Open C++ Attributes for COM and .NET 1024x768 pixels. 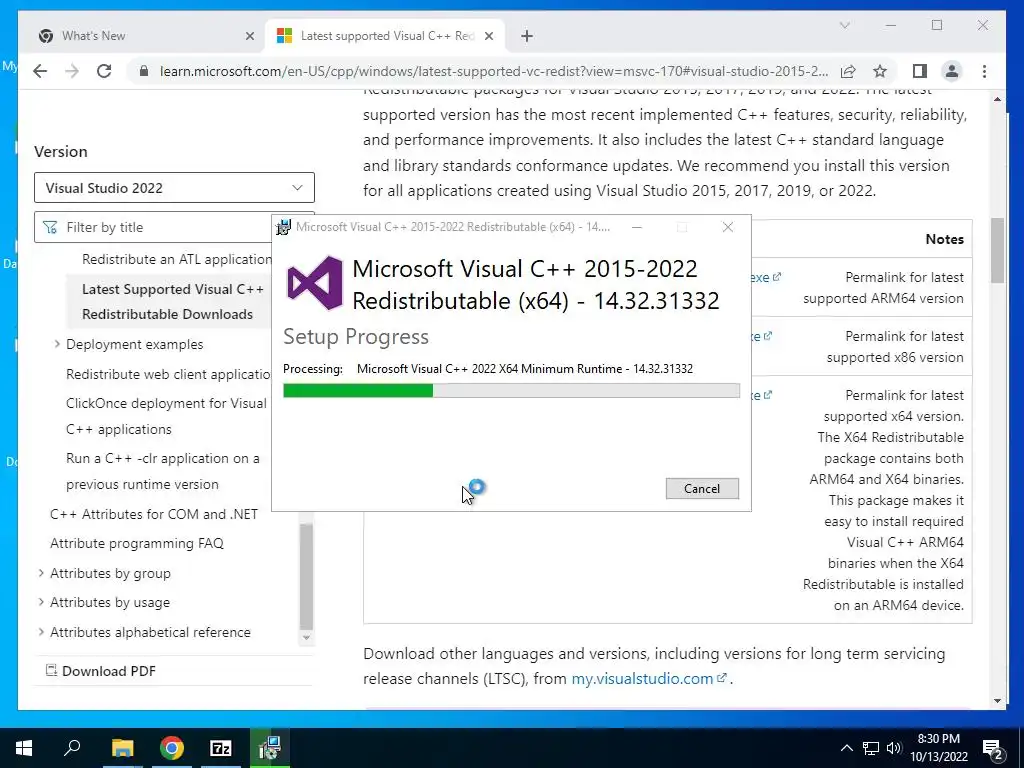(153, 514)
